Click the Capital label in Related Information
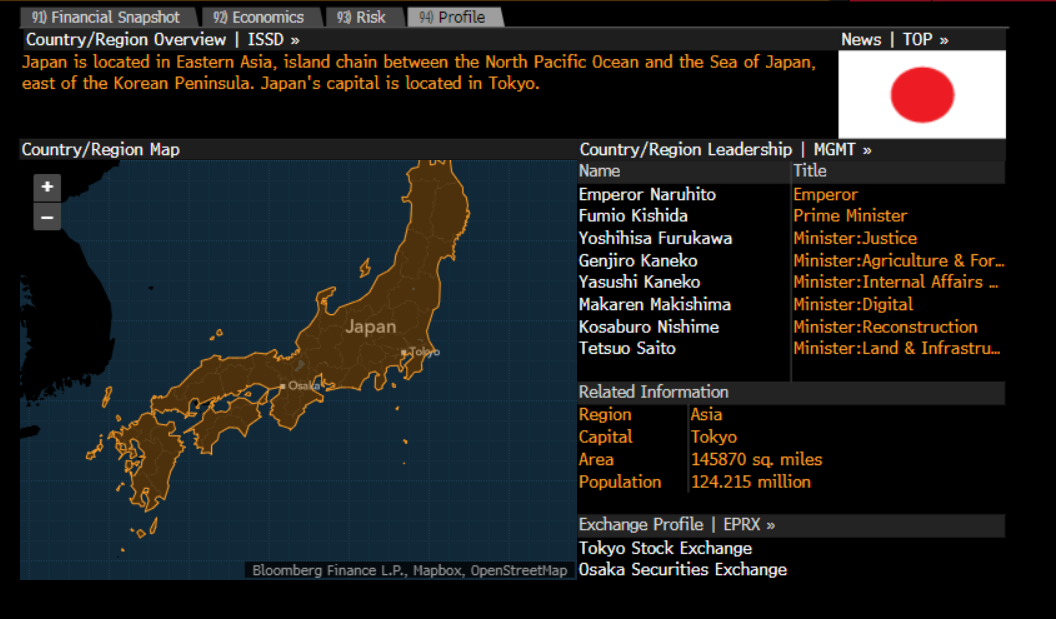This screenshot has height=619, width=1056. pyautogui.click(x=605, y=437)
